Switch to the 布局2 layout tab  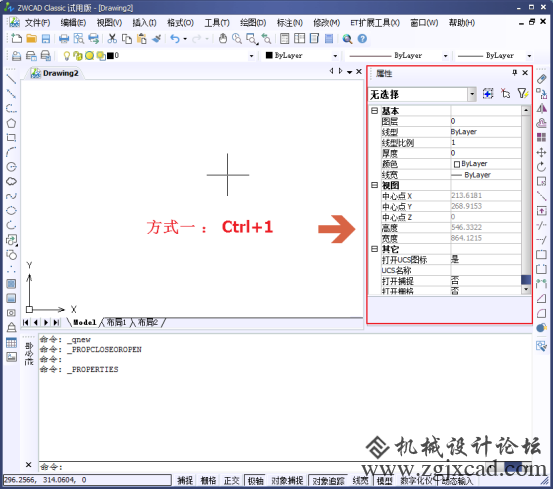click(147, 322)
